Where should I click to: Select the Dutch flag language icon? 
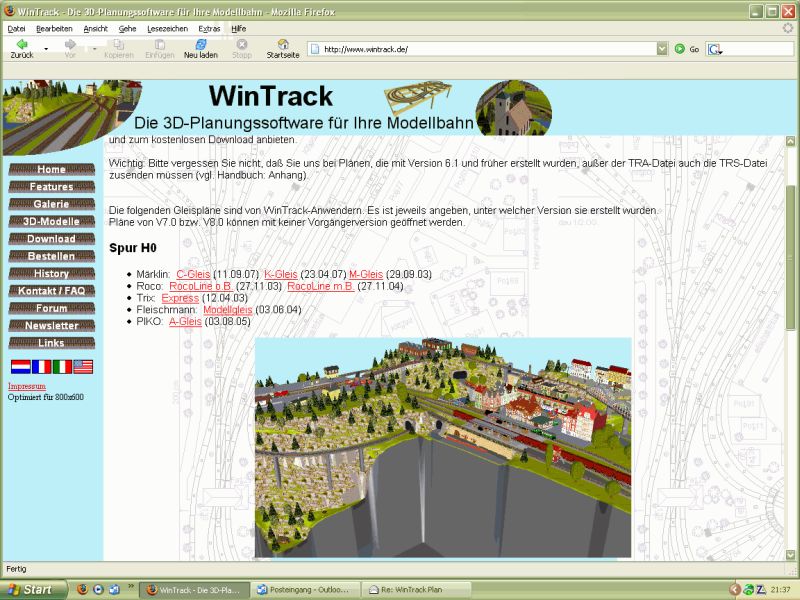(21, 367)
